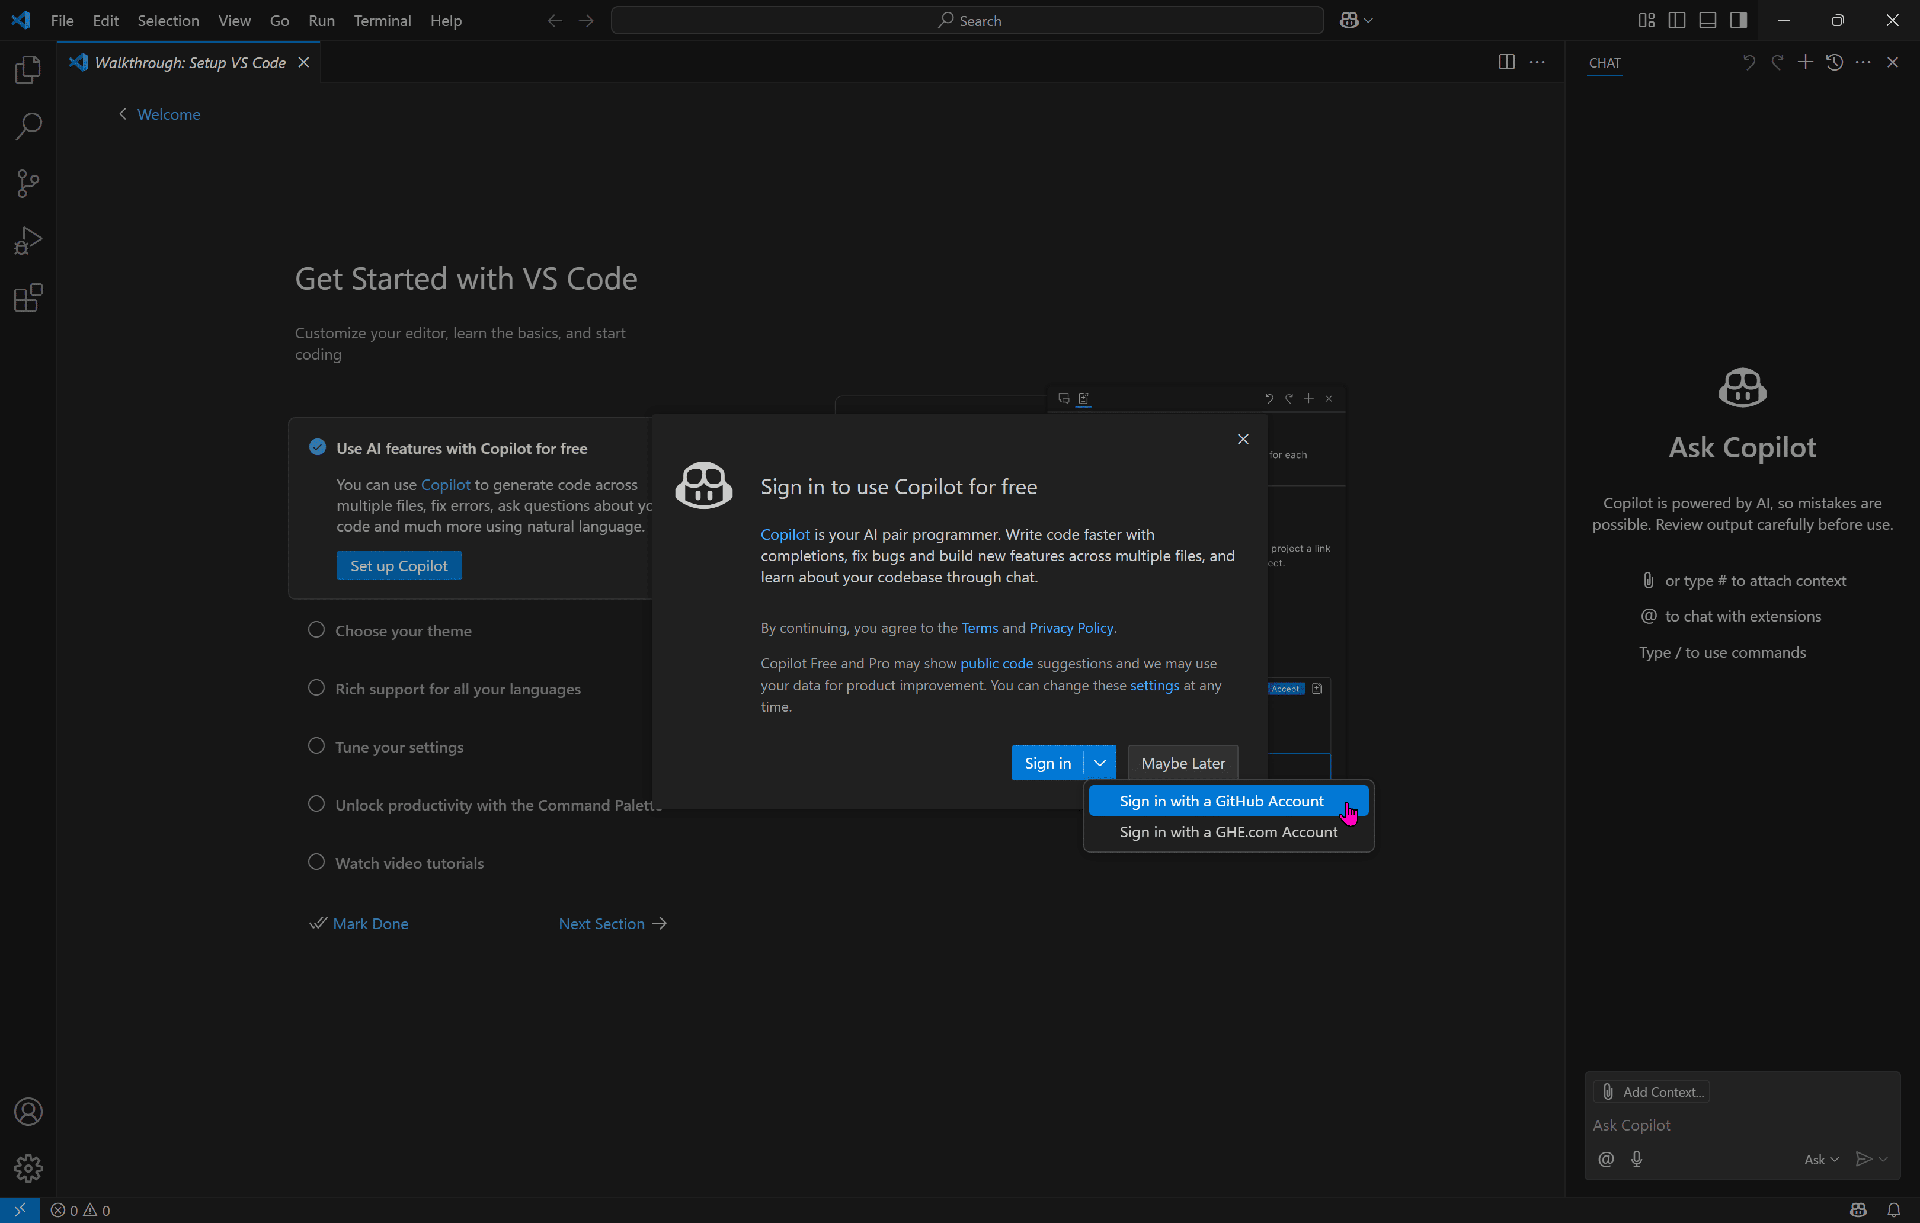Screen dimensions: 1920x1223
Task: Open the Terms link in dialog
Action: 979,628
